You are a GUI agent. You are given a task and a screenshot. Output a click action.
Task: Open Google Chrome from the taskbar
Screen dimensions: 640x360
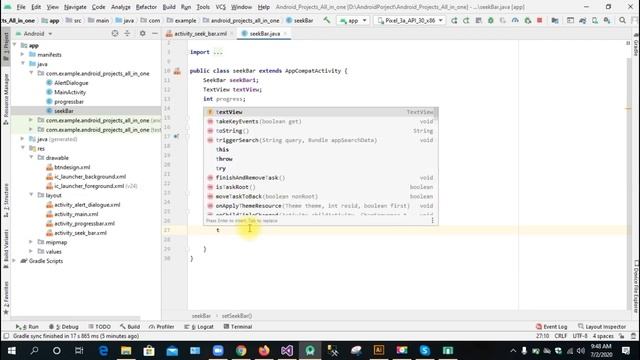241,351
